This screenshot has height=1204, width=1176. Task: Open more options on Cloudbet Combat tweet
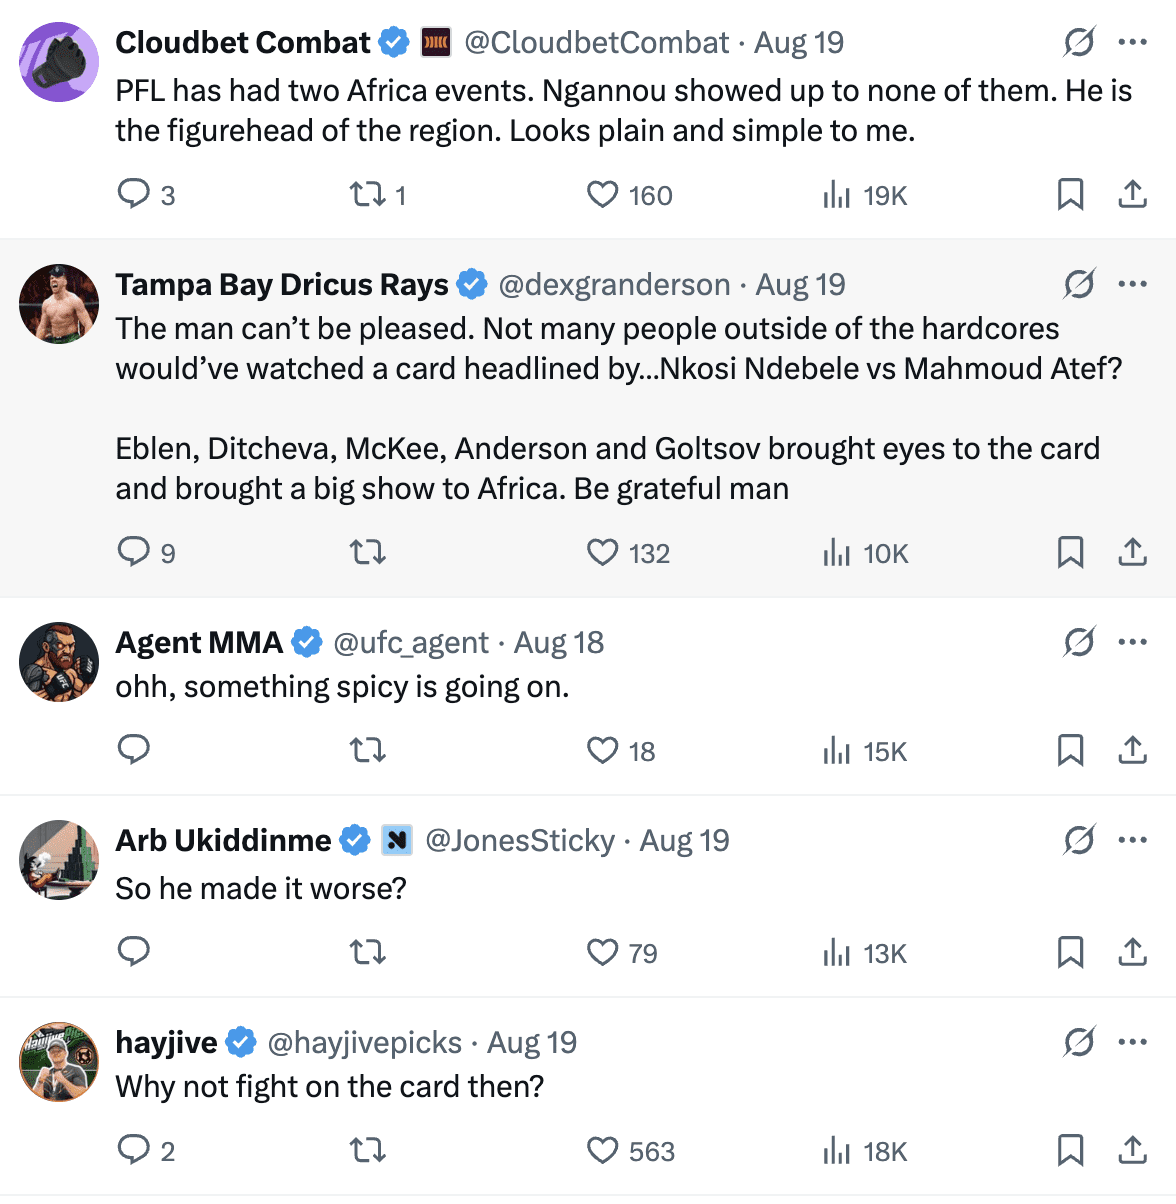(x=1132, y=43)
